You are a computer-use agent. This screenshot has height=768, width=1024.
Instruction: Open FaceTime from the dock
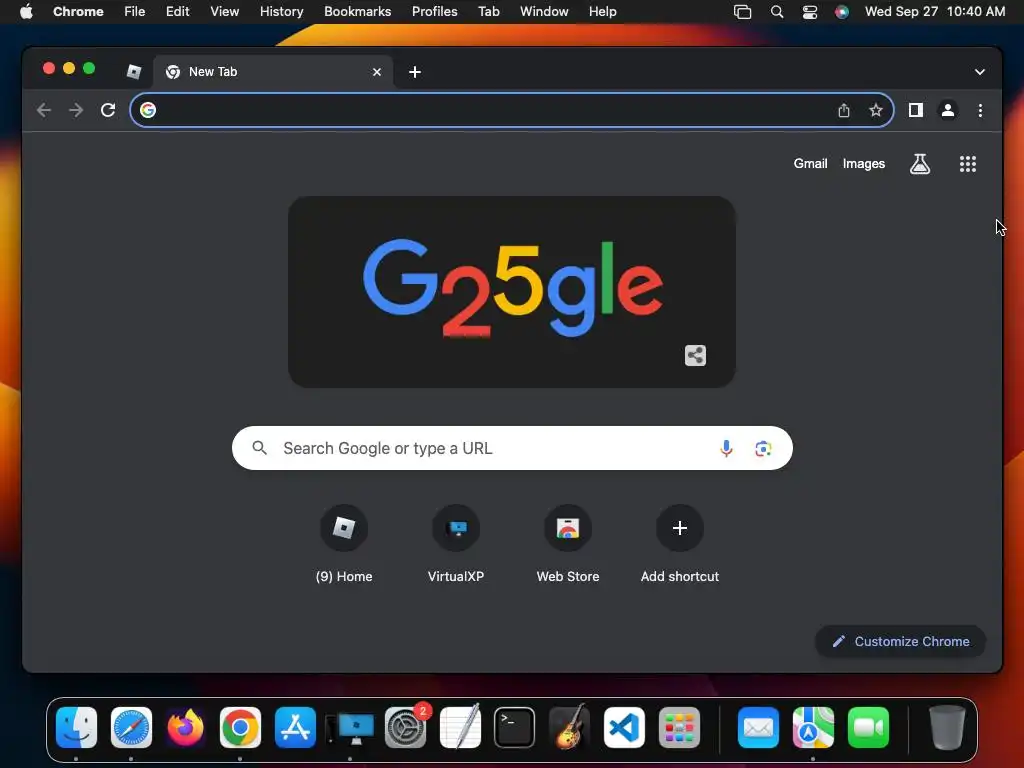(868, 728)
